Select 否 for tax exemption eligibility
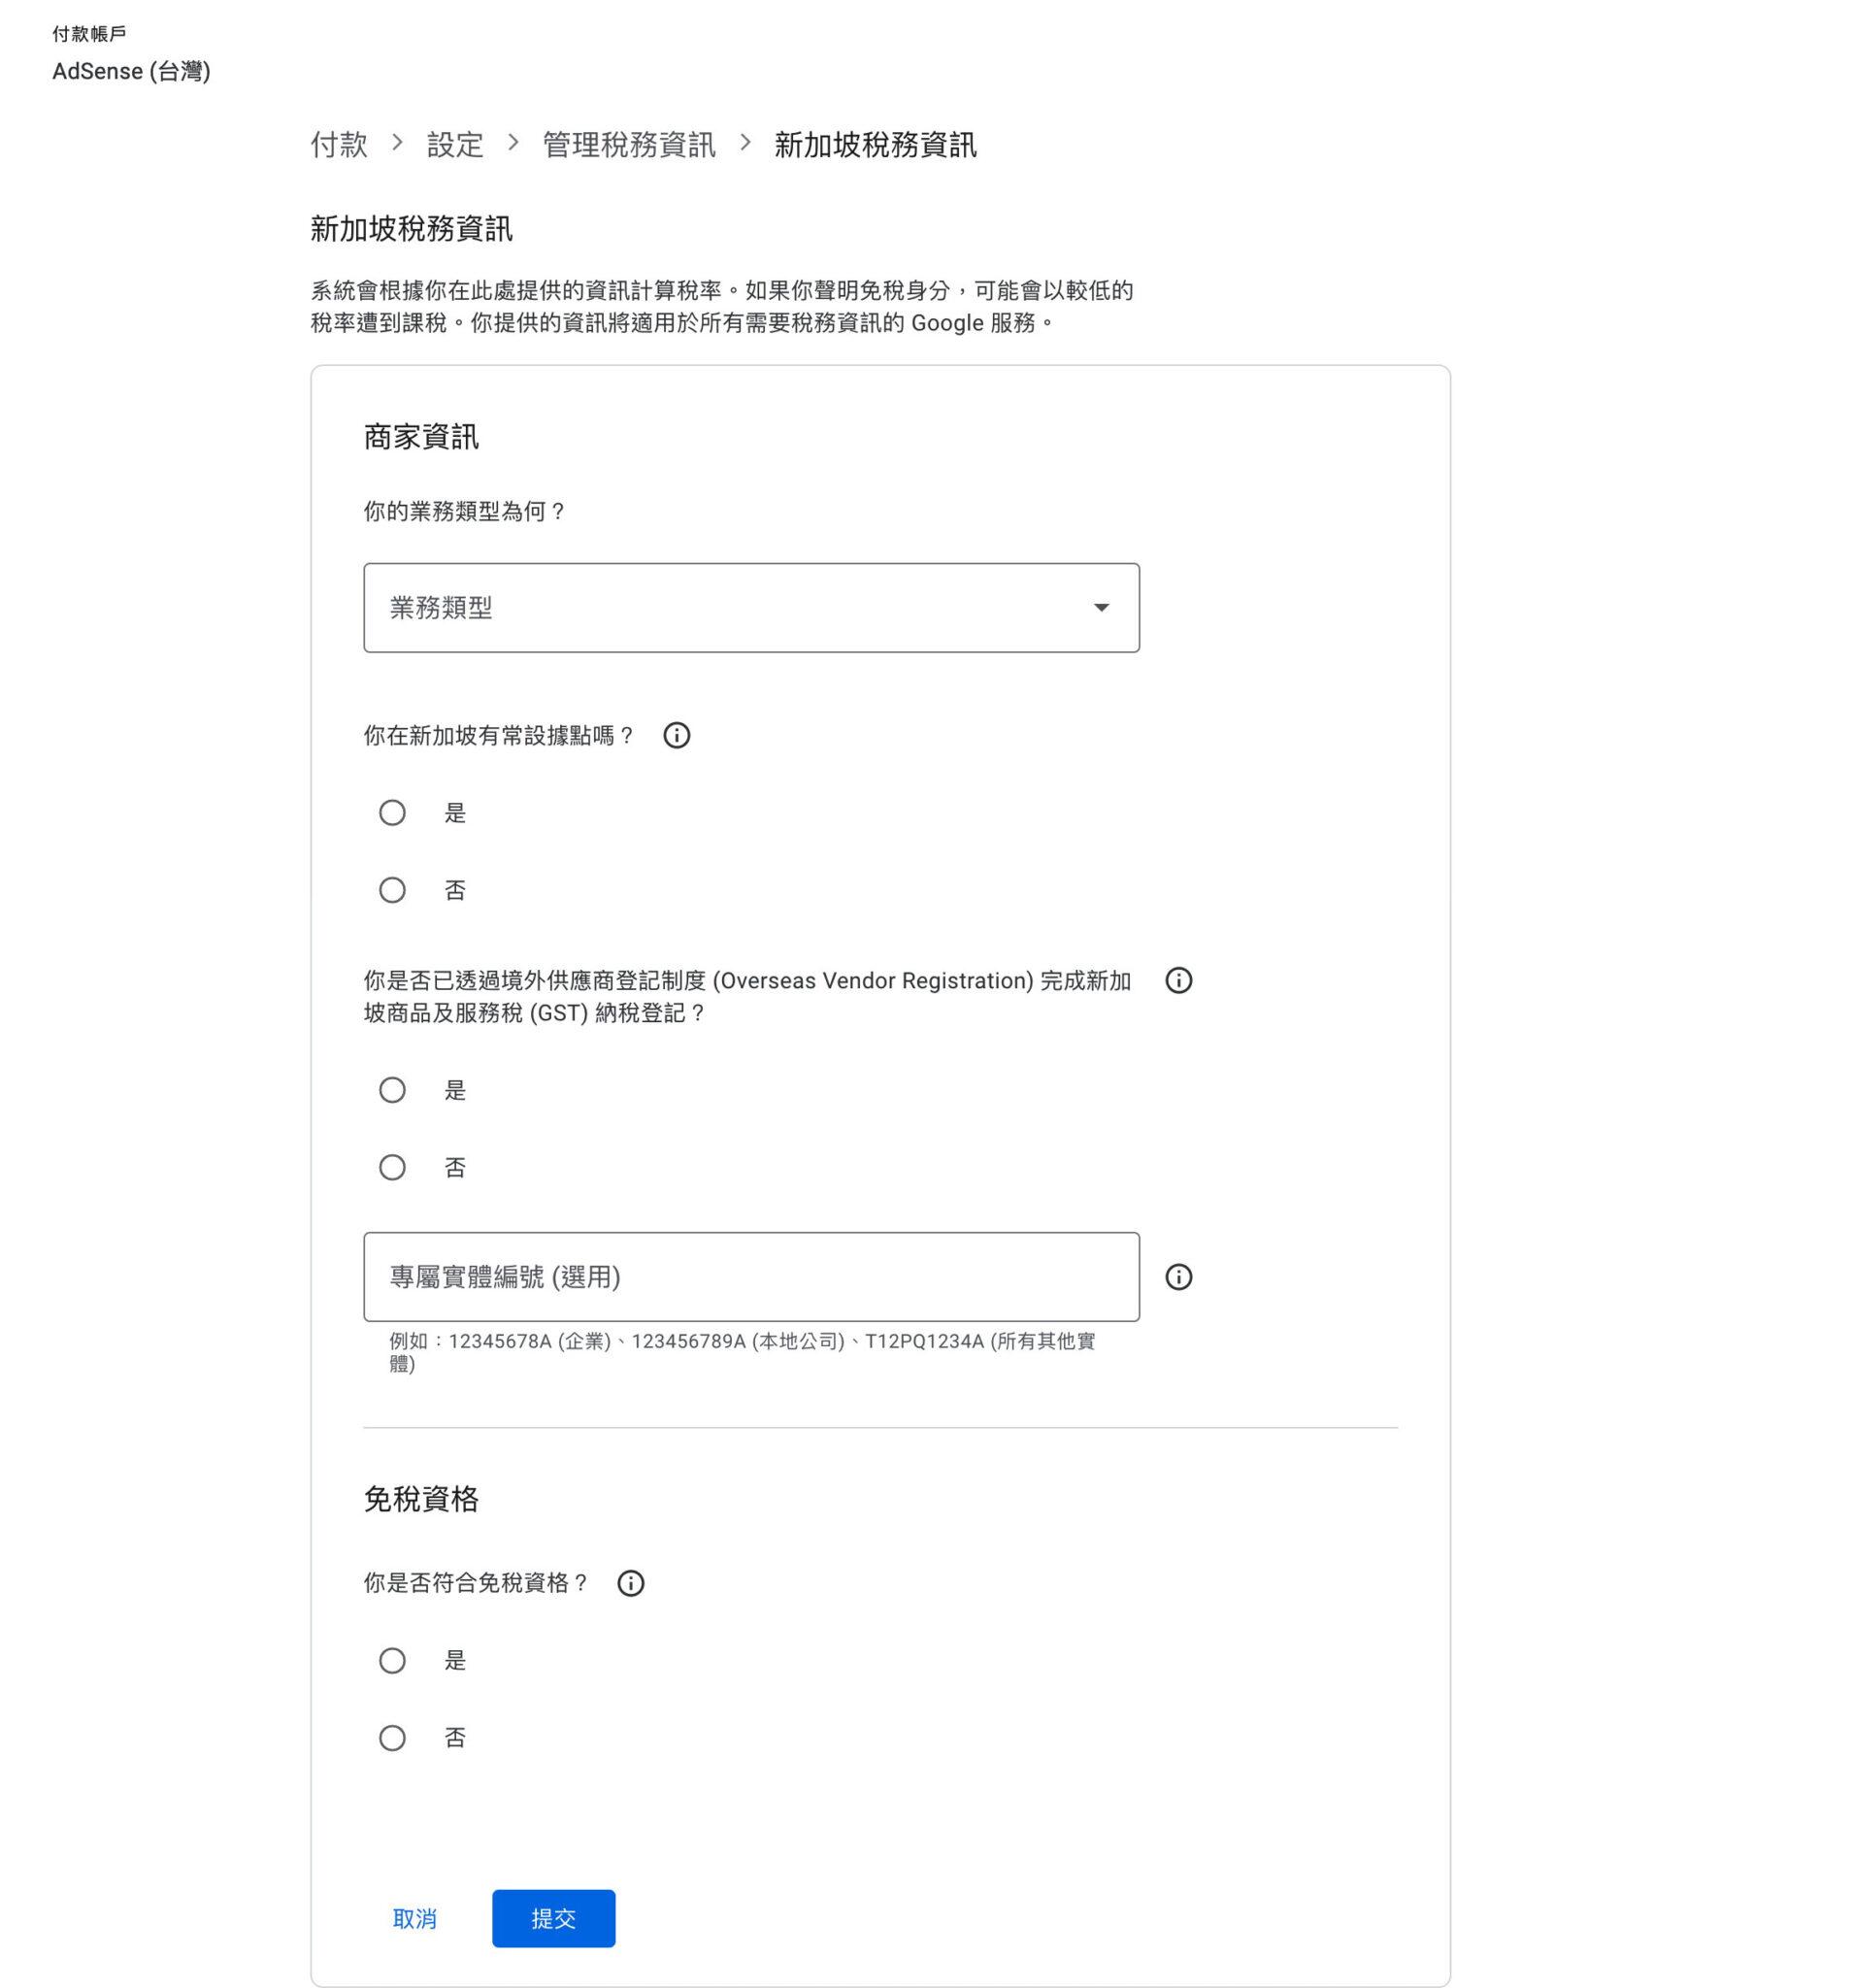1852x1988 pixels. tap(392, 1738)
